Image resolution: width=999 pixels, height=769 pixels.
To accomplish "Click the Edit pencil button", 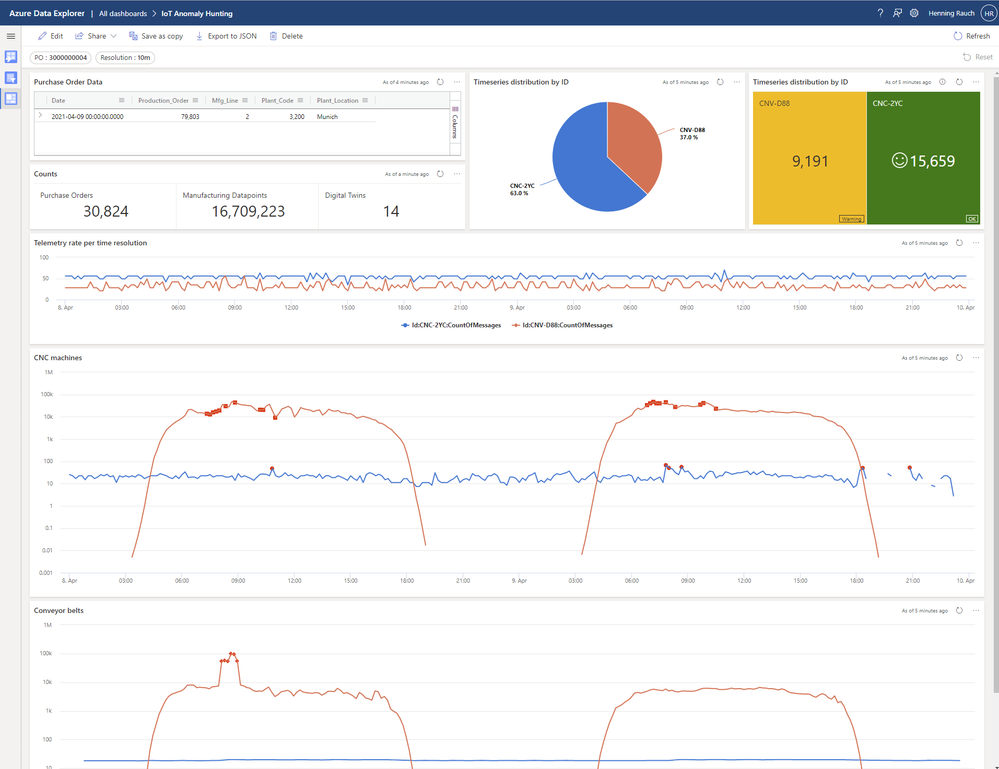I will pos(50,36).
